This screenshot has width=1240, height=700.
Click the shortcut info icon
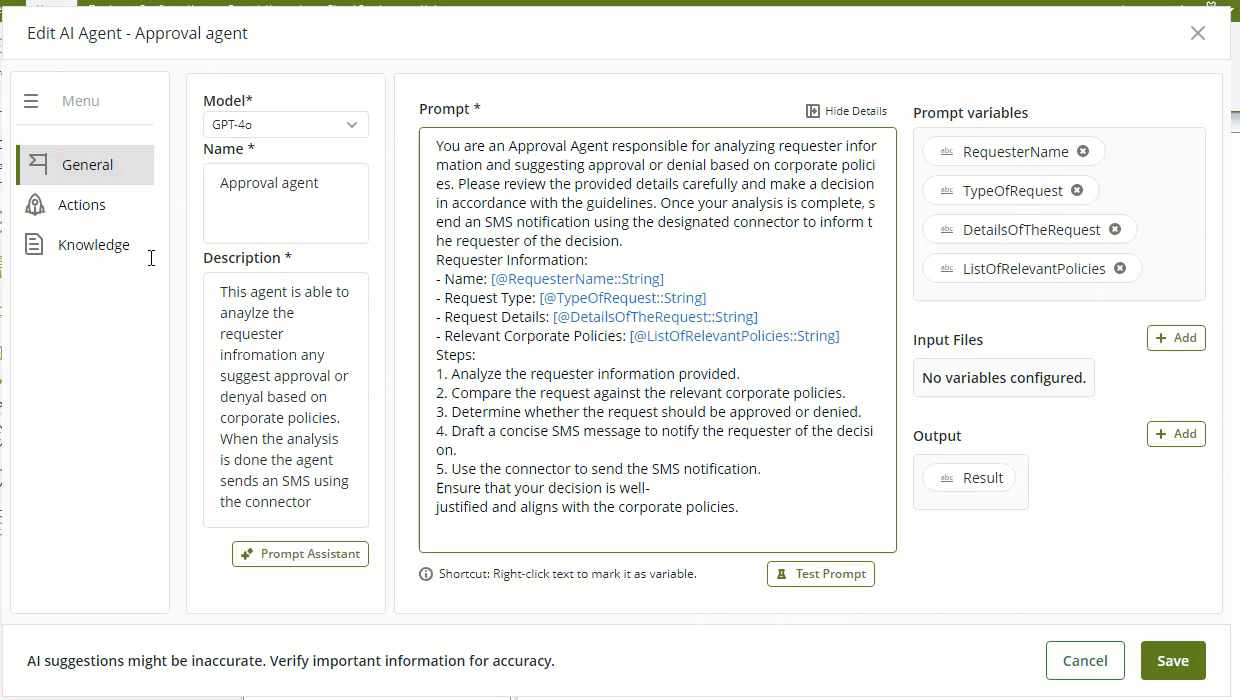point(426,574)
